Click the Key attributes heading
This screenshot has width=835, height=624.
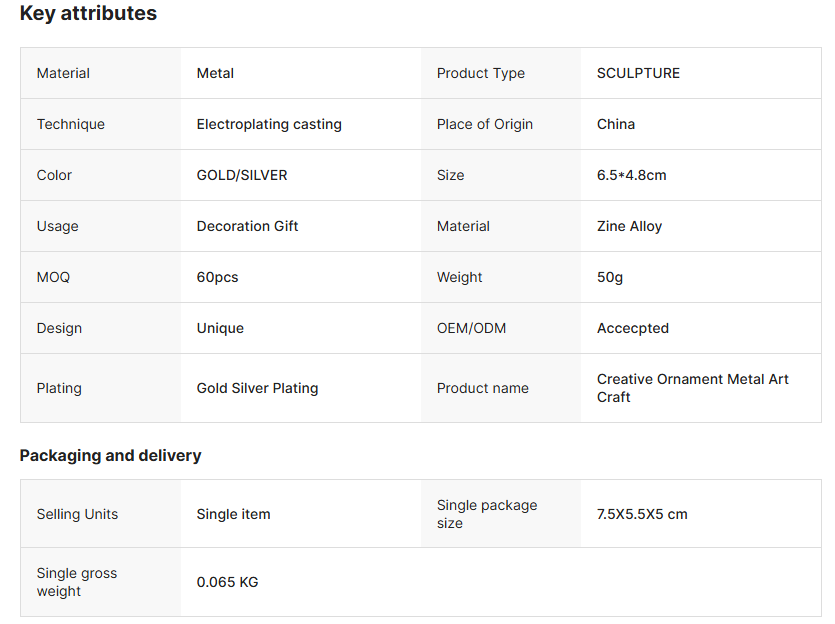click(88, 14)
